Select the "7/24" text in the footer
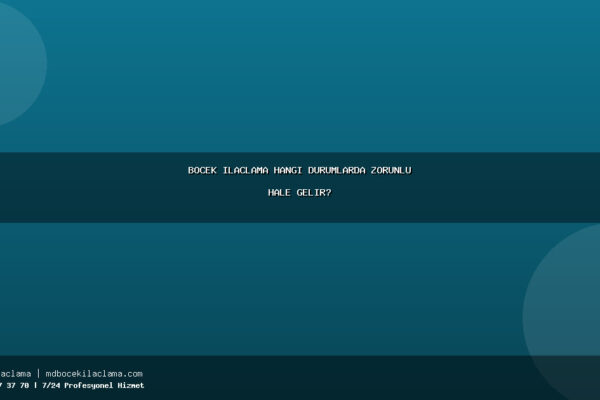This screenshot has height=400, width=600. click(x=50, y=385)
